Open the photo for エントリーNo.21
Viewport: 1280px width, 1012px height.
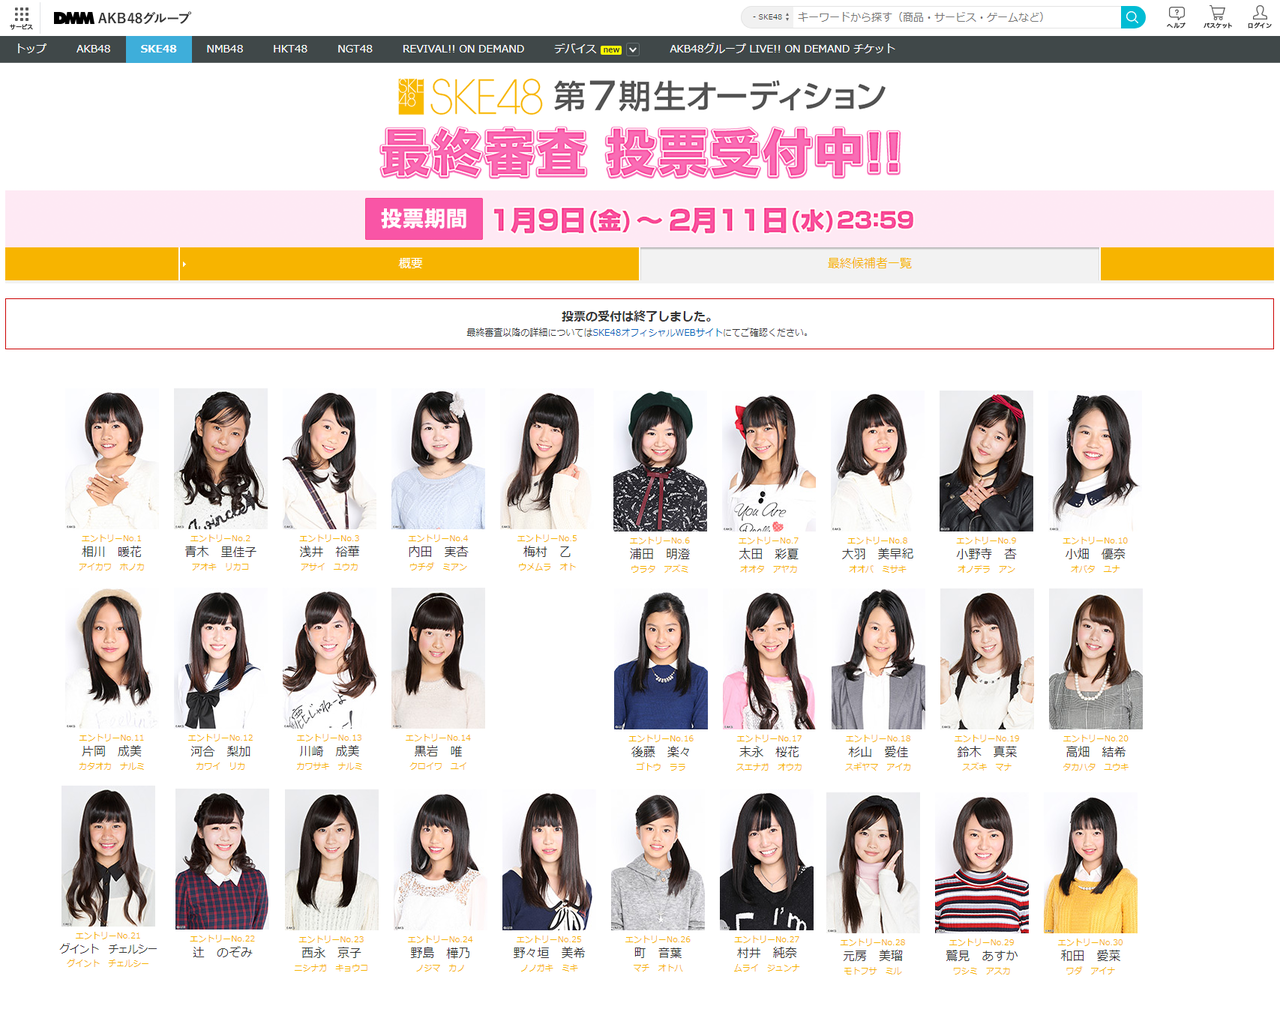pyautogui.click(x=108, y=856)
